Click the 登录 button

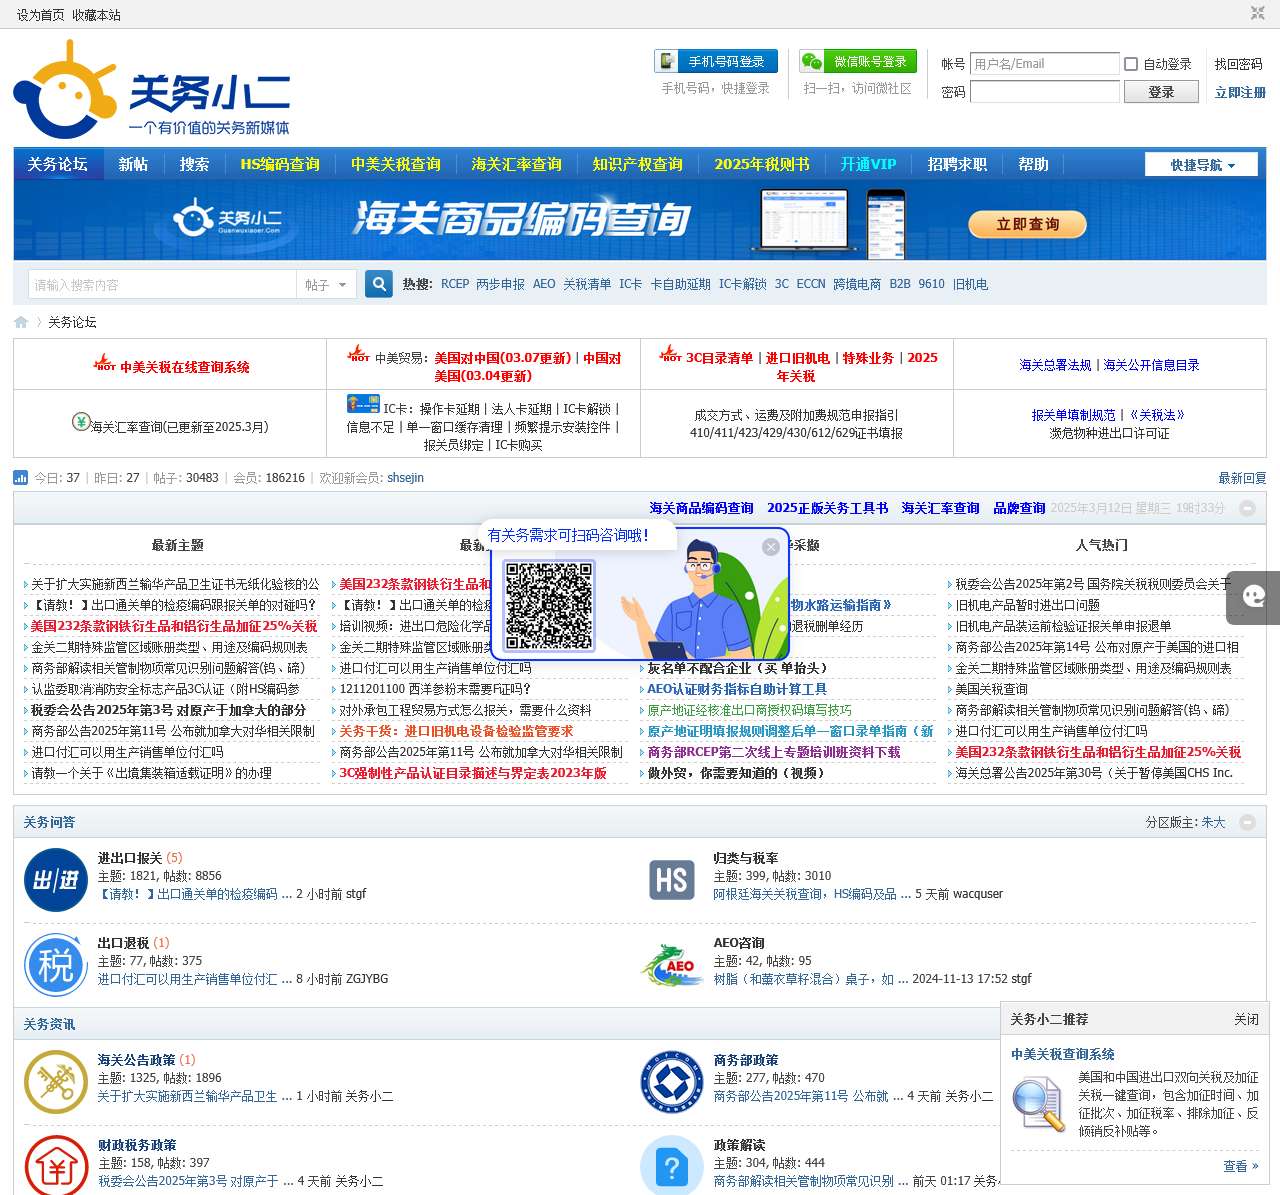click(x=1161, y=92)
